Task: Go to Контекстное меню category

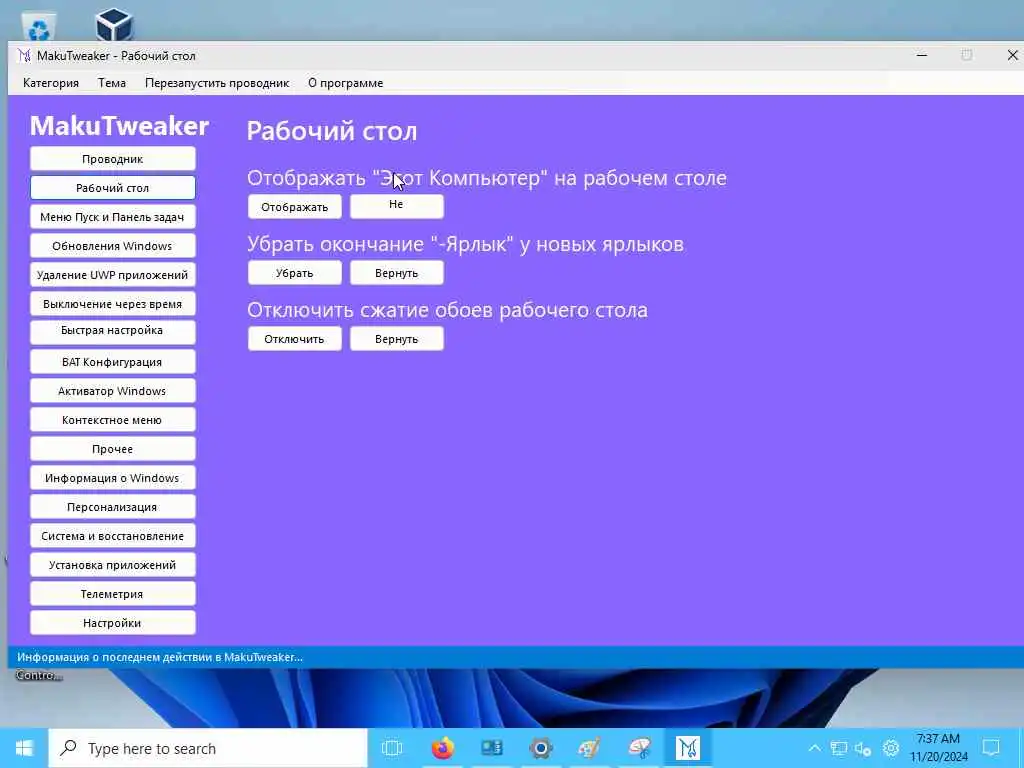Action: click(112, 420)
